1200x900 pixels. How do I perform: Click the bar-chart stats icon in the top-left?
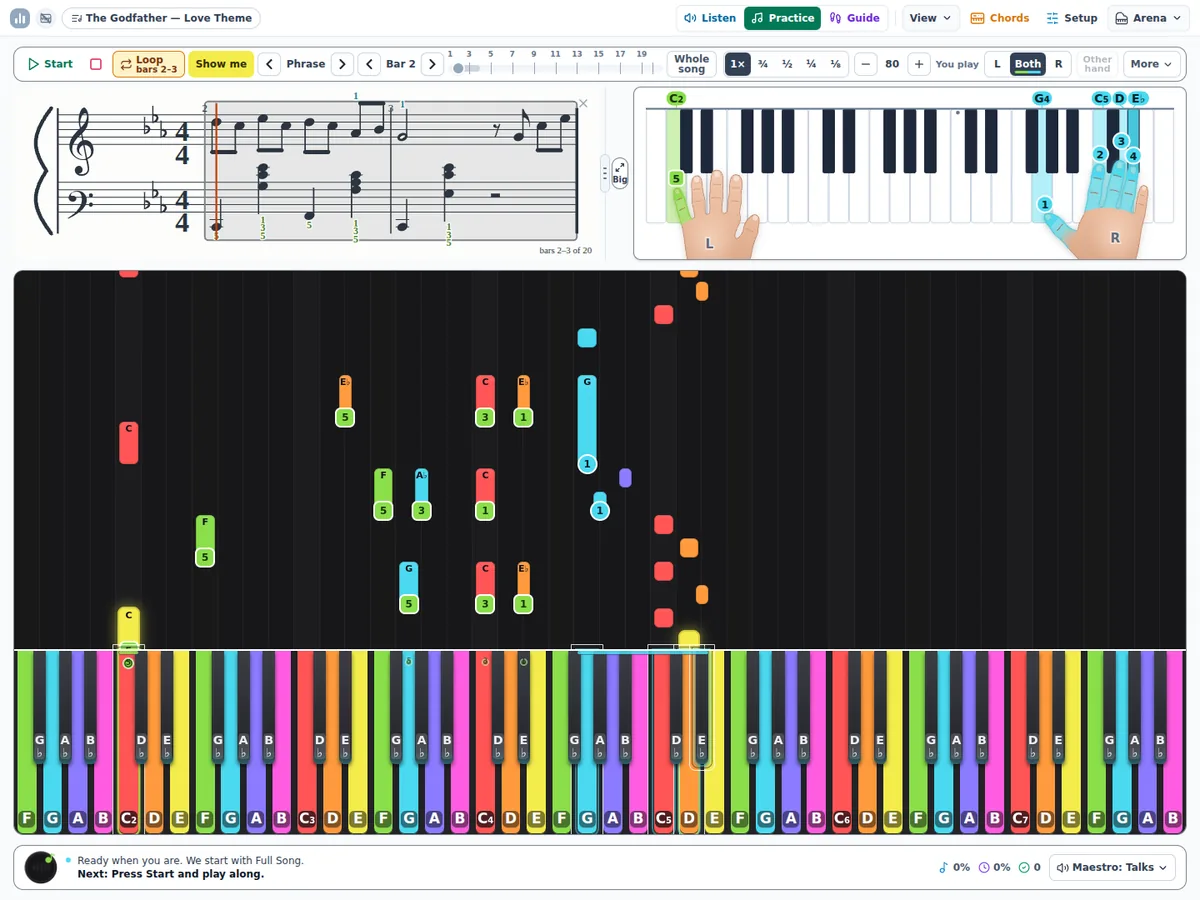(x=20, y=18)
